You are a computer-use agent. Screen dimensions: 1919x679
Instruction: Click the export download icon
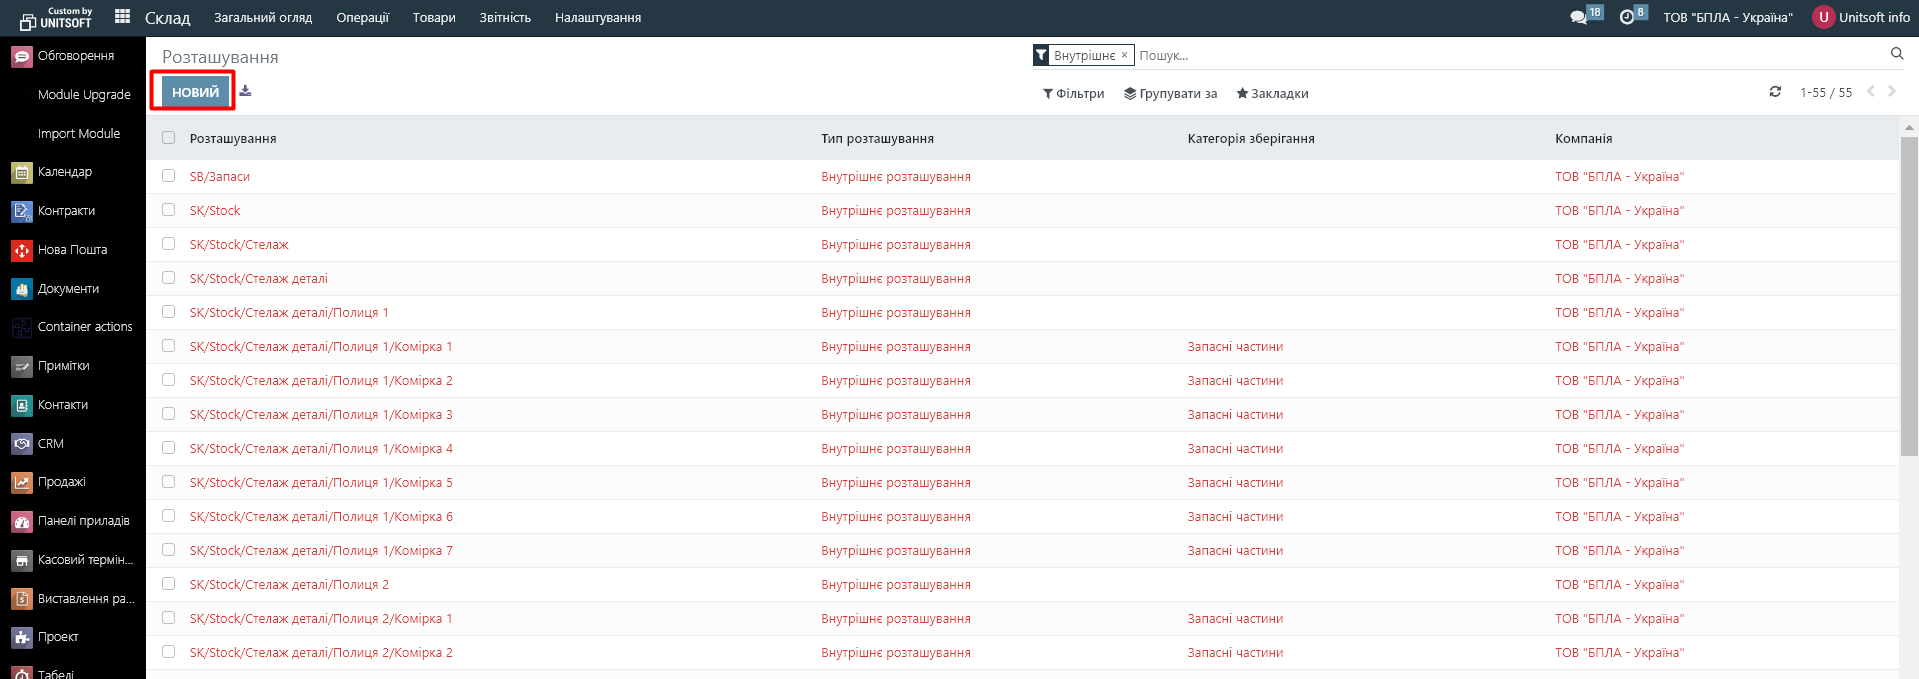(245, 91)
